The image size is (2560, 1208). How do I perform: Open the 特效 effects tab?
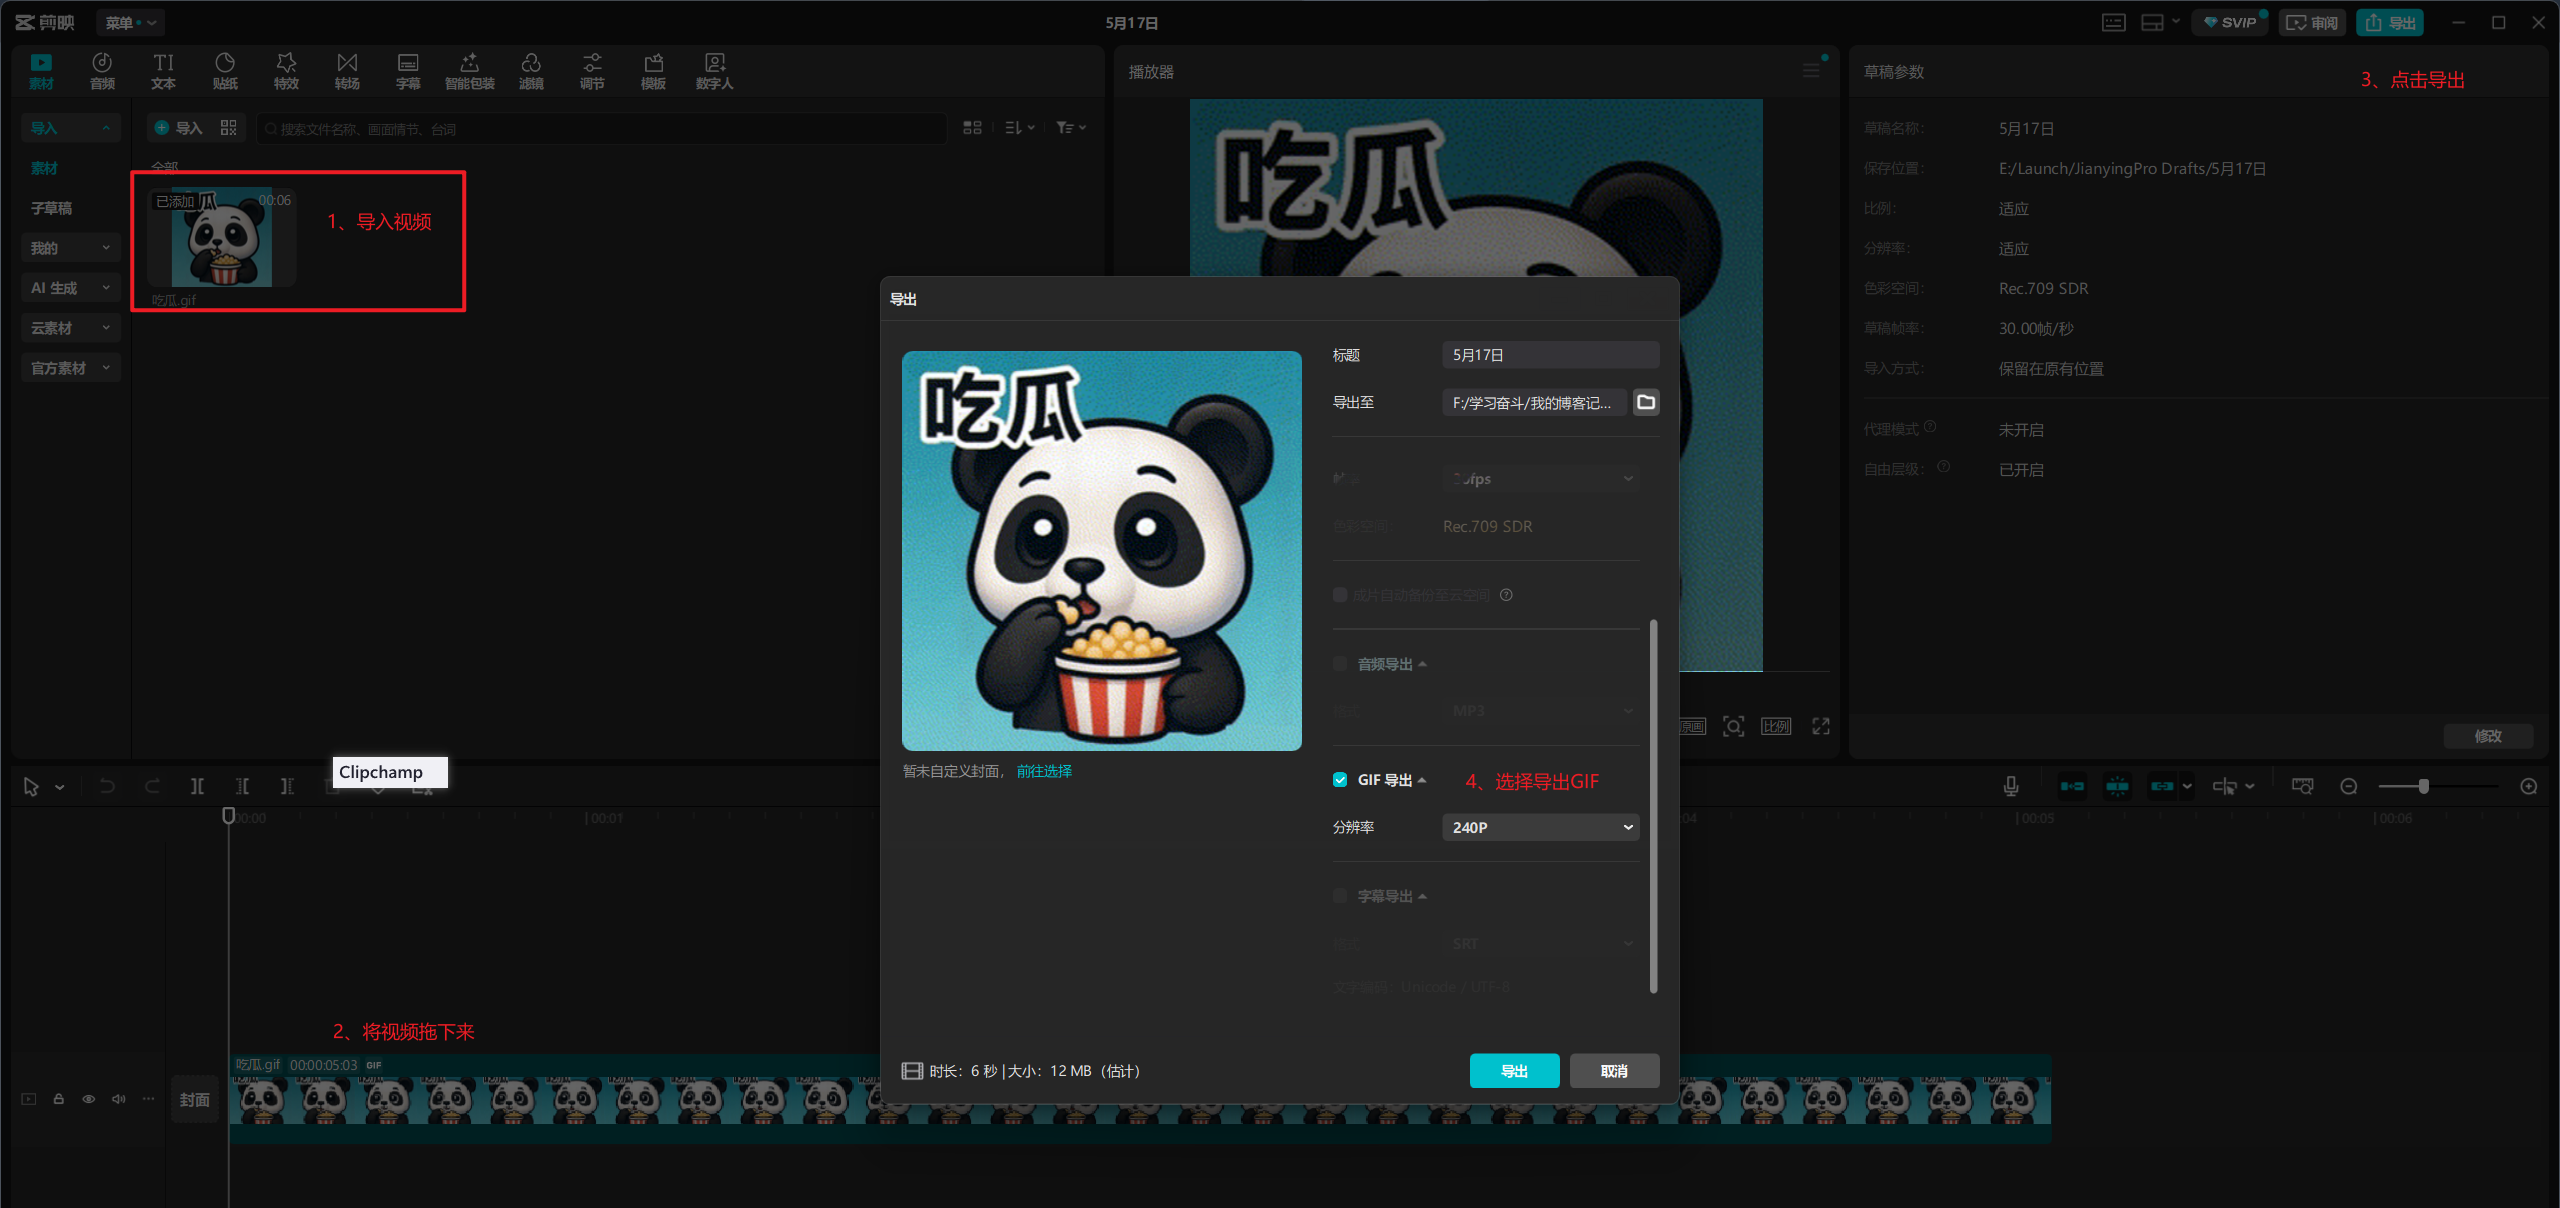click(286, 71)
